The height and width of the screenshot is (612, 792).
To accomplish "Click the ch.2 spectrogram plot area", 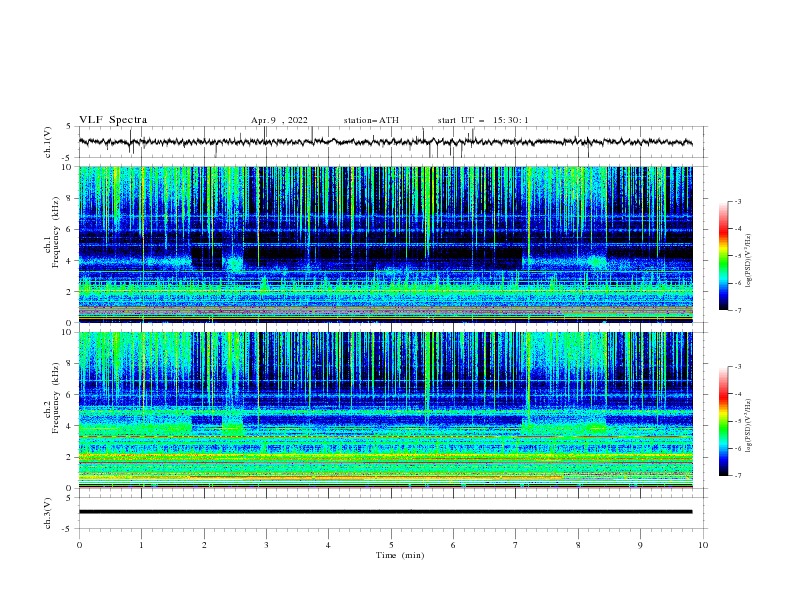I will pyautogui.click(x=386, y=410).
